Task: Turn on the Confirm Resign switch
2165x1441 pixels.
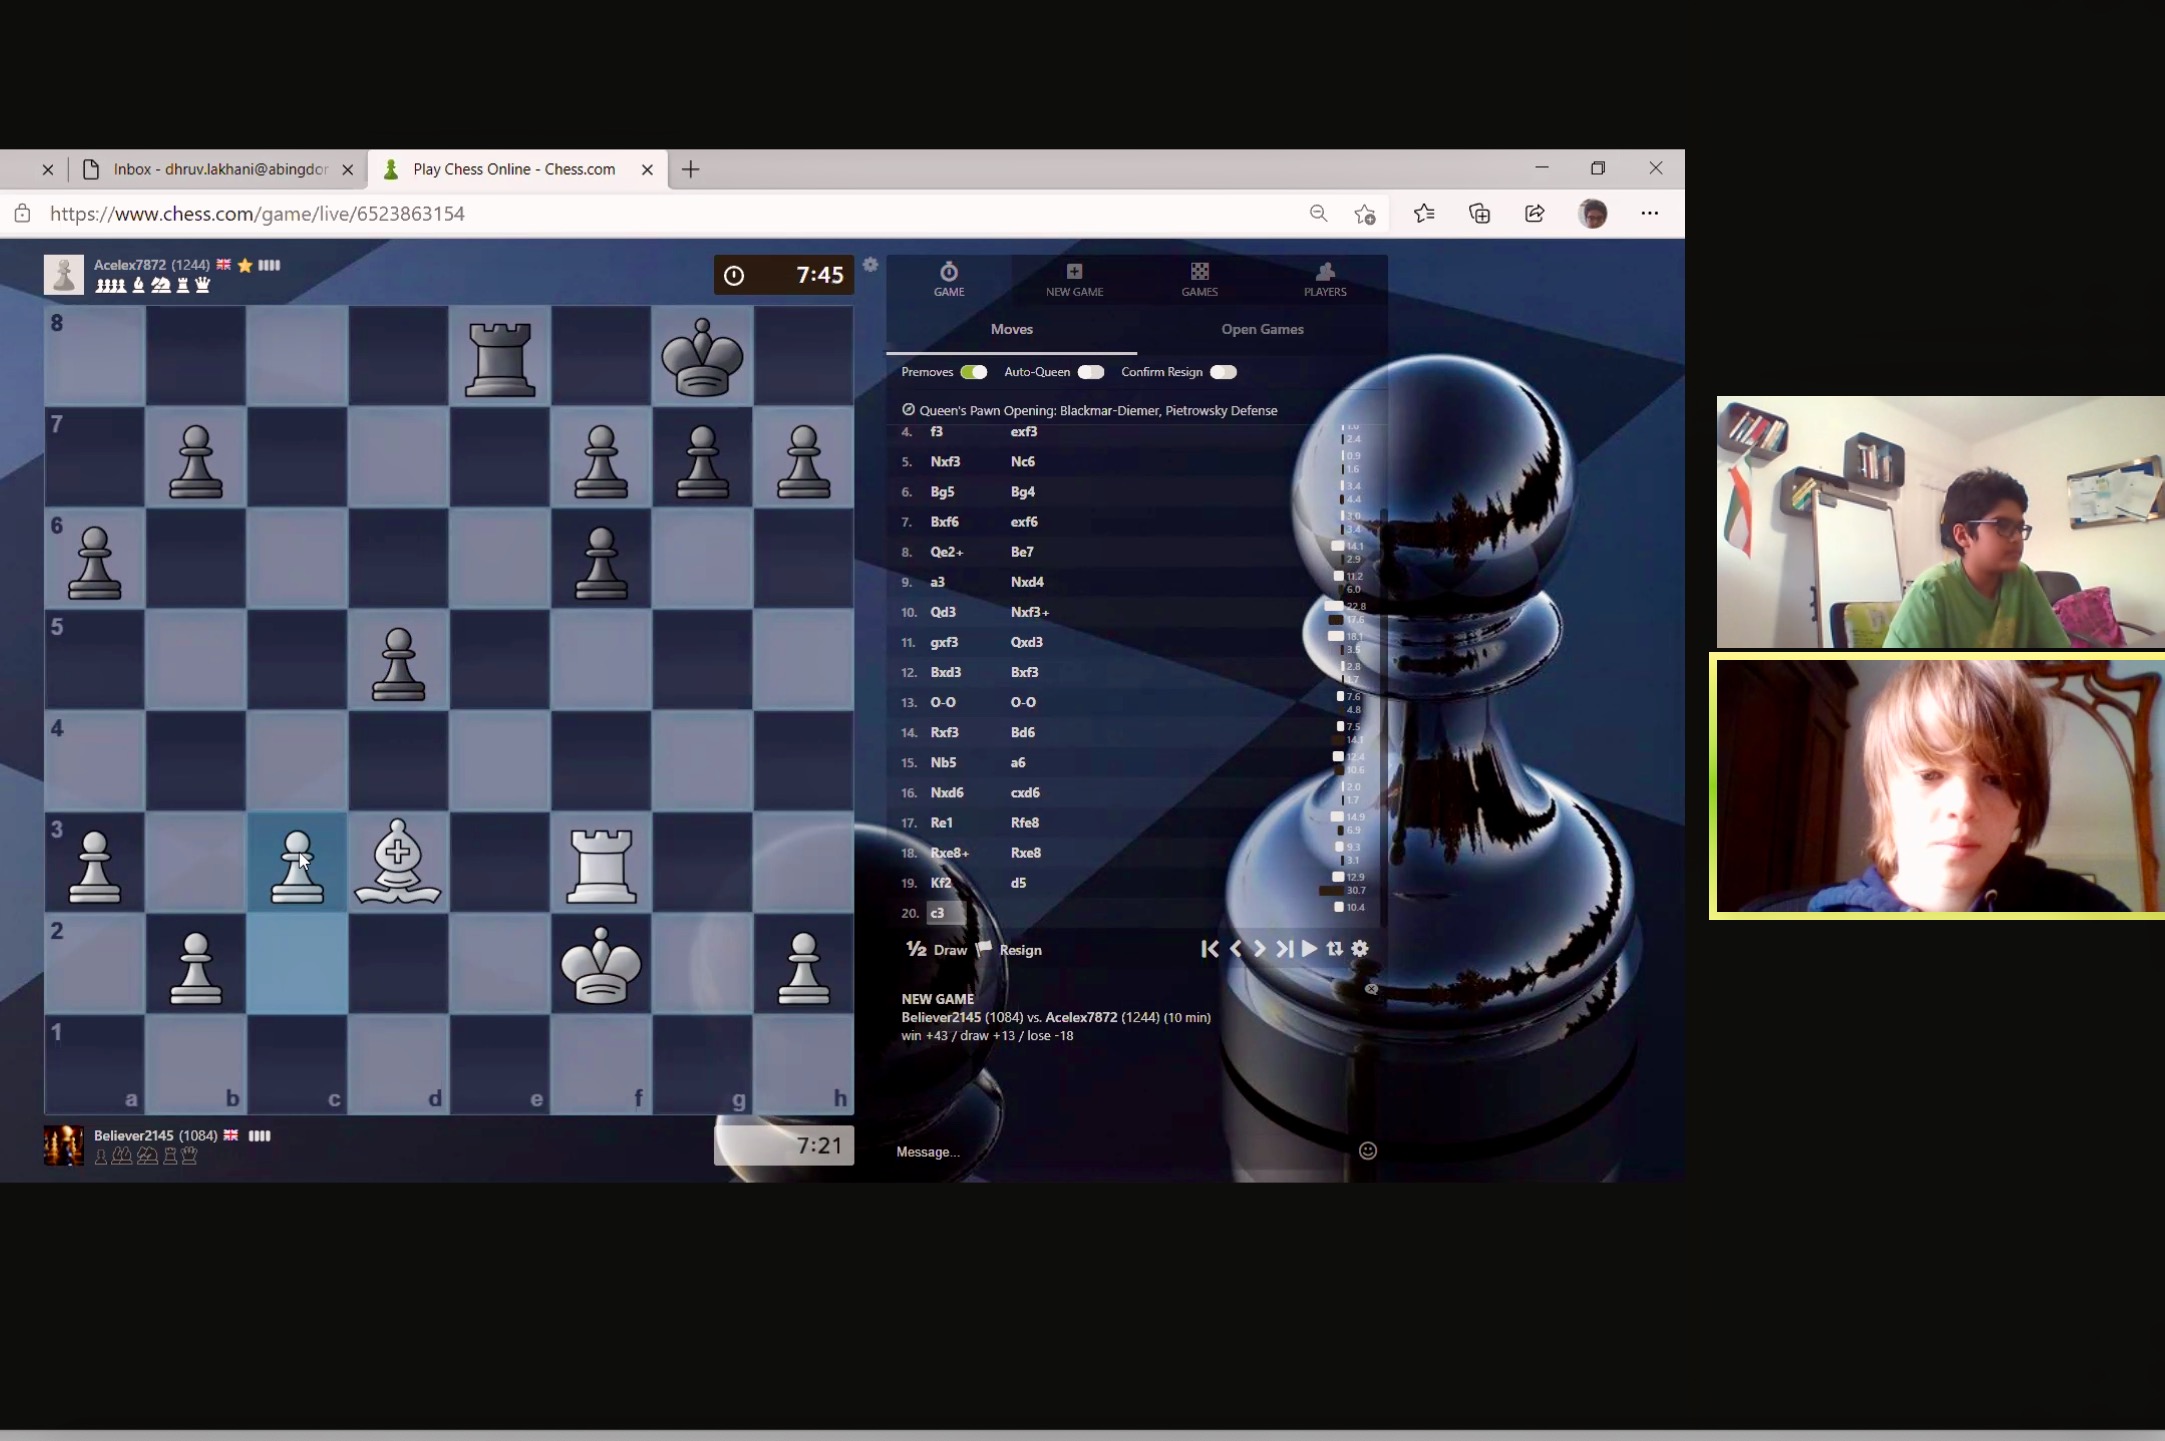Action: pos(1222,372)
